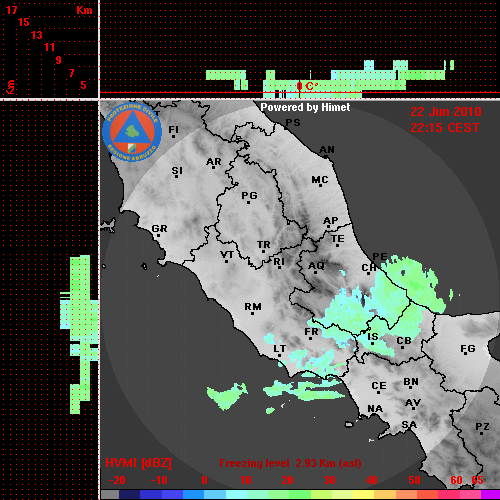Image resolution: width=500 pixels, height=500 pixels.
Task: Click the PZ city label
Action: click(482, 427)
